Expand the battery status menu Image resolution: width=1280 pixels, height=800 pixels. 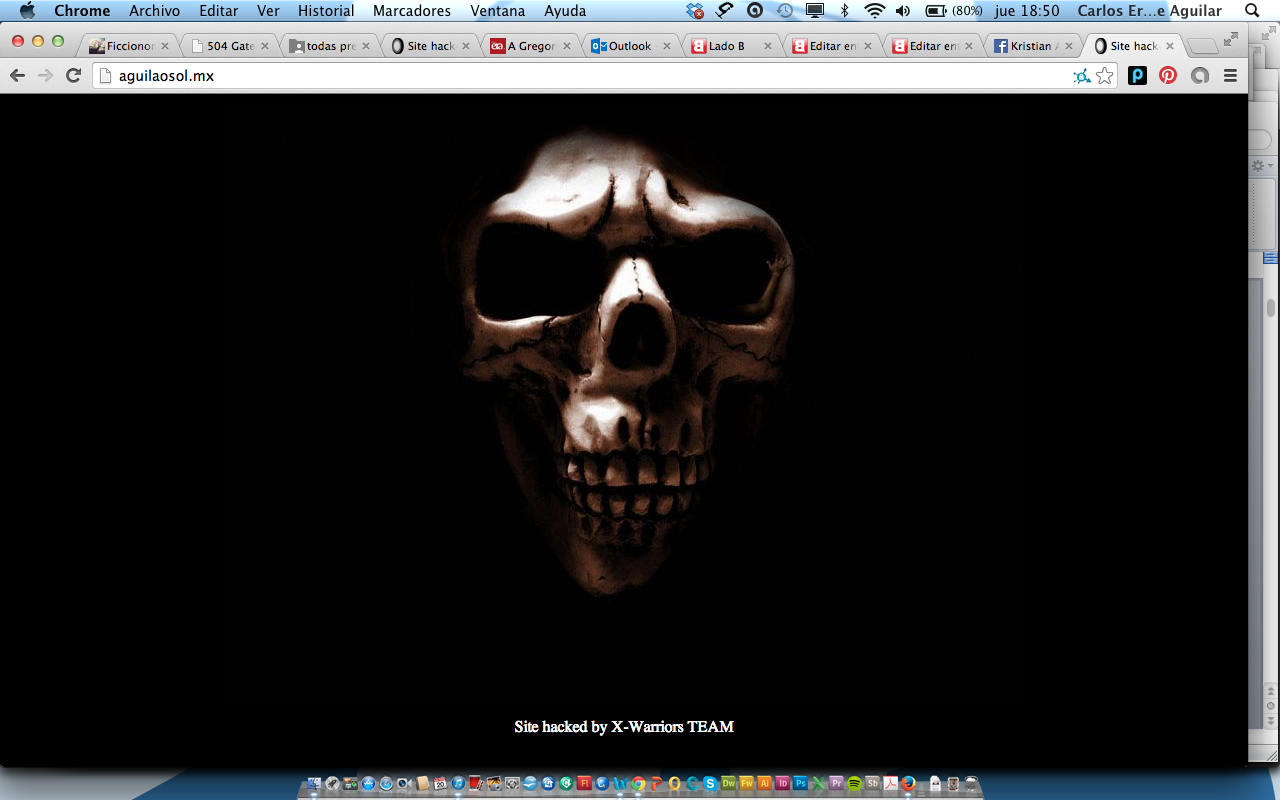pyautogui.click(x=936, y=11)
